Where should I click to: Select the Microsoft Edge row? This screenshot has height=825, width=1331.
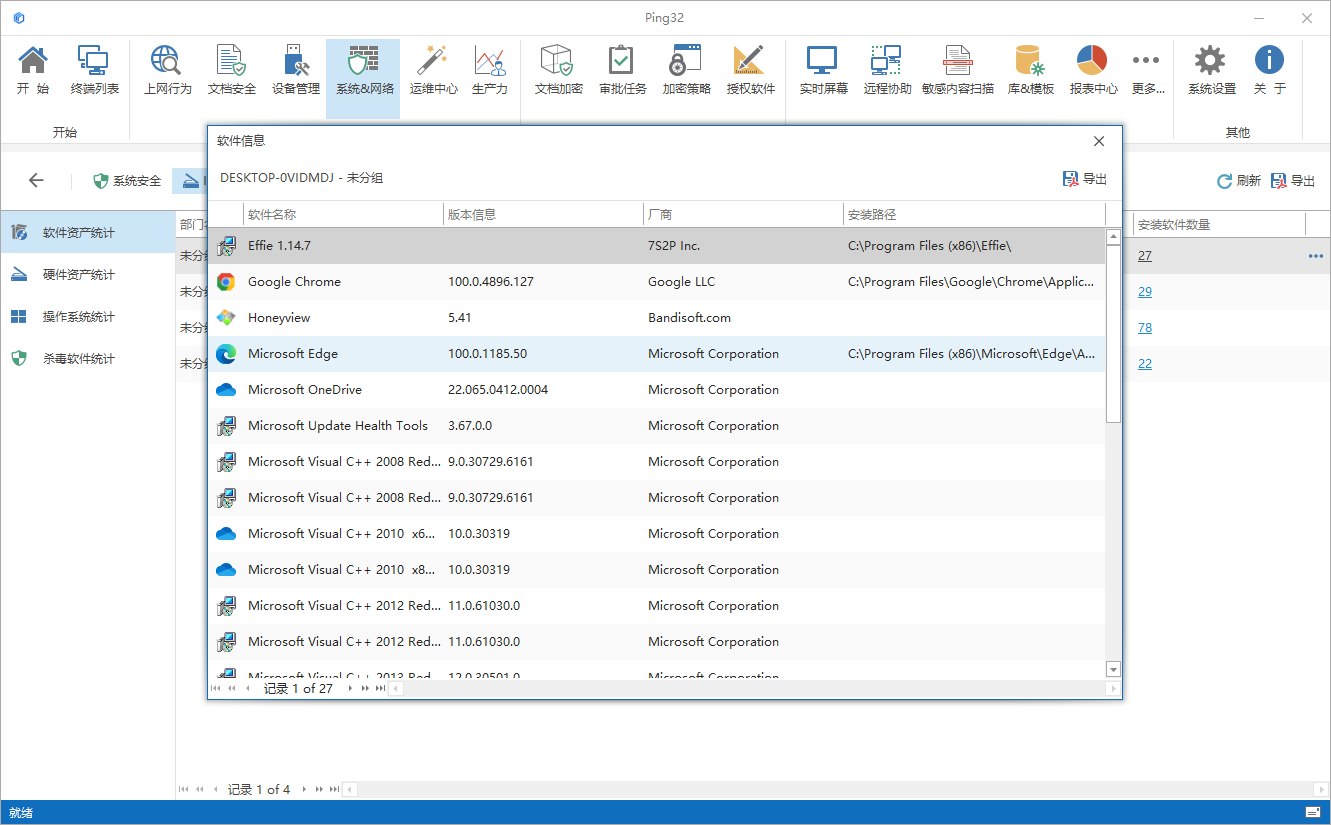(657, 354)
